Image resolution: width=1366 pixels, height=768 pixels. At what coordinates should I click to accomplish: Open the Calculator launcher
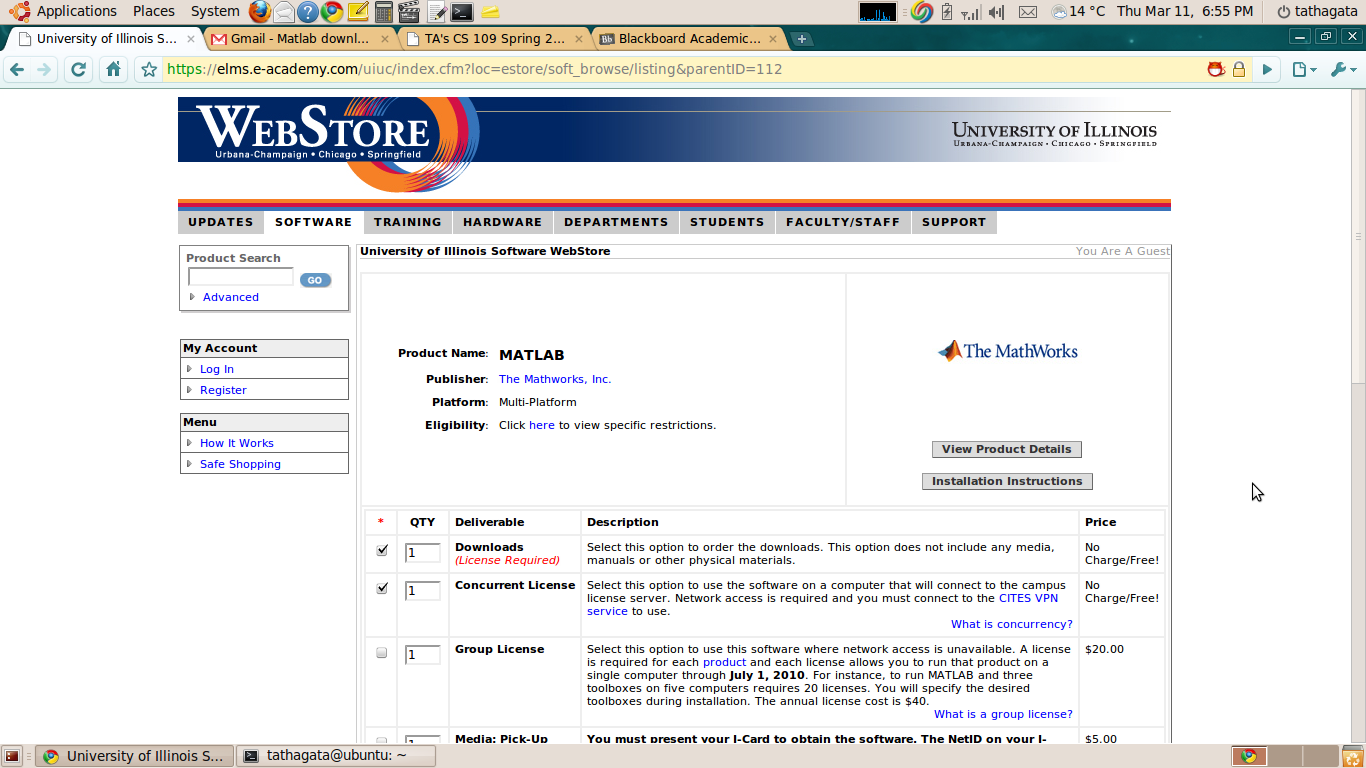(384, 12)
